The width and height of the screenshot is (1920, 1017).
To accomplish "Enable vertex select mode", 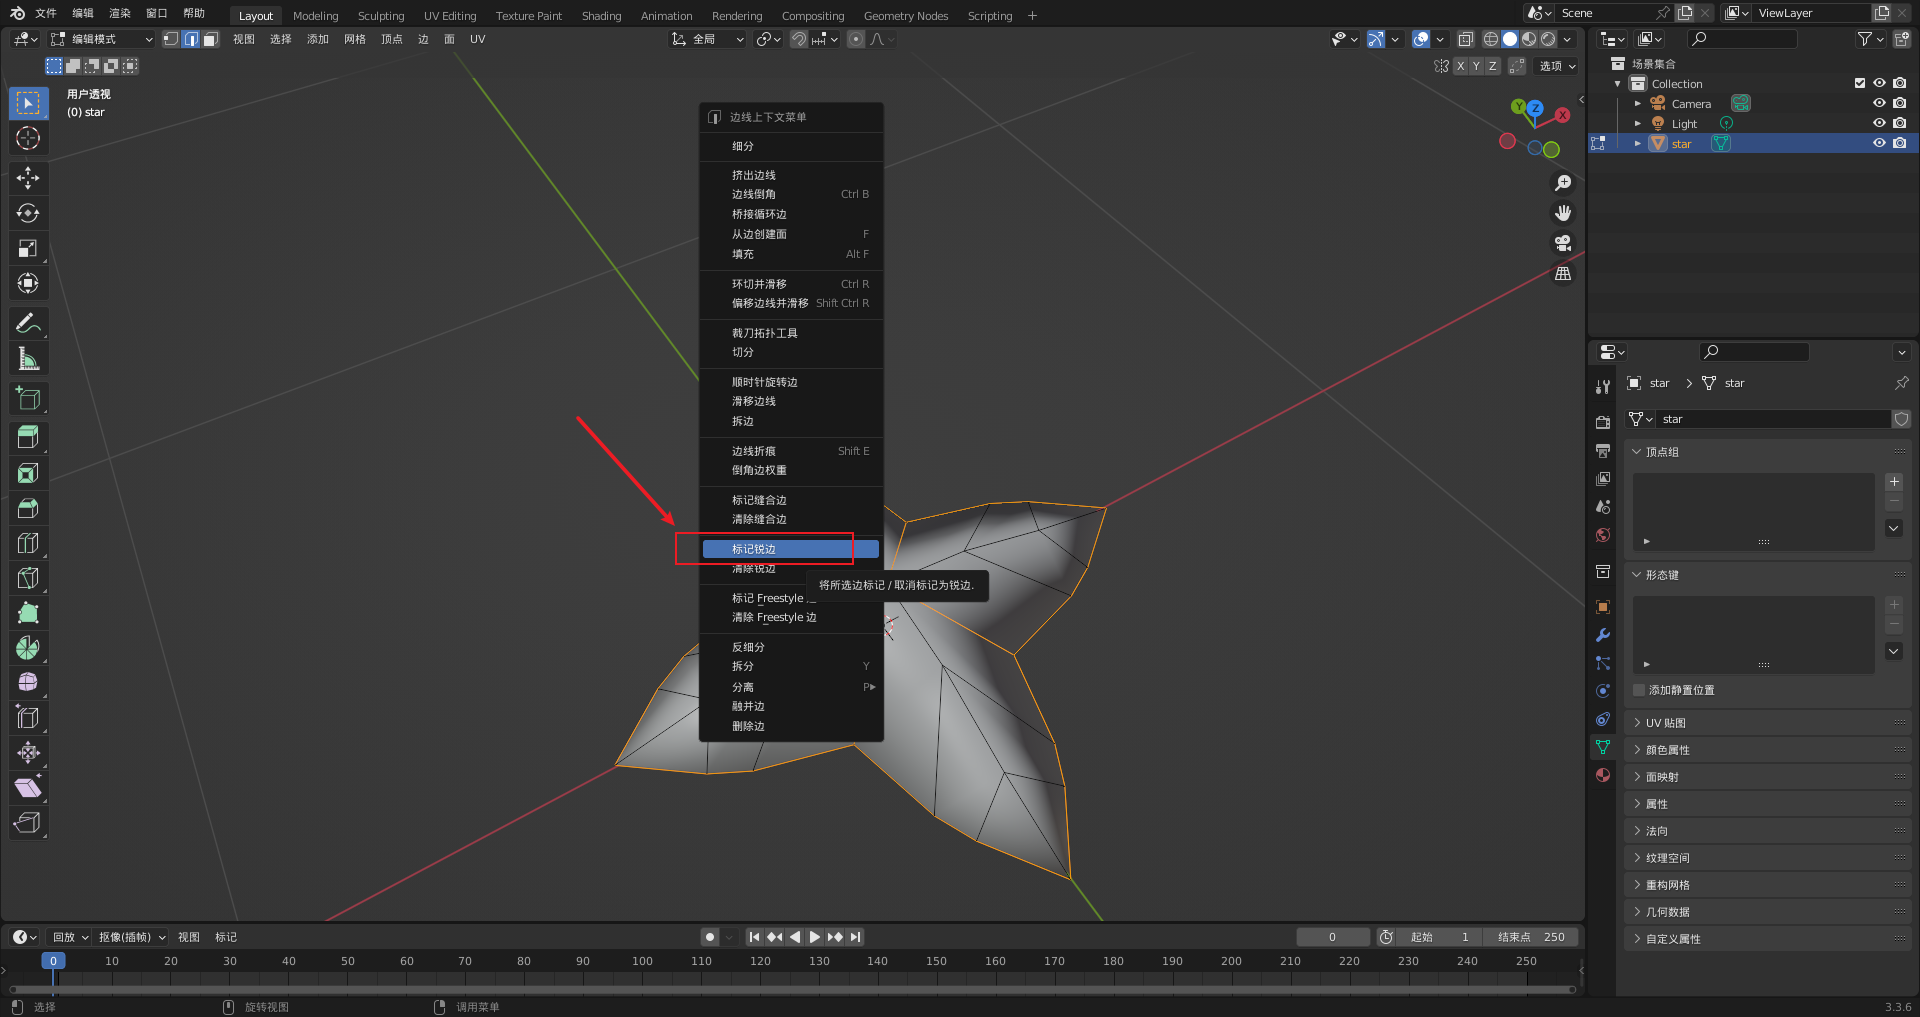I will (171, 39).
